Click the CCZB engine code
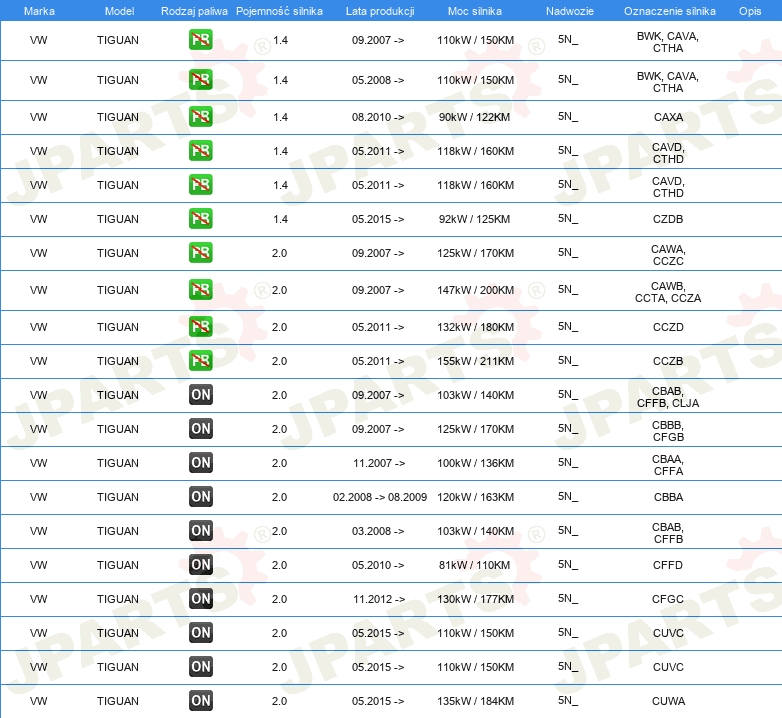 [x=668, y=361]
